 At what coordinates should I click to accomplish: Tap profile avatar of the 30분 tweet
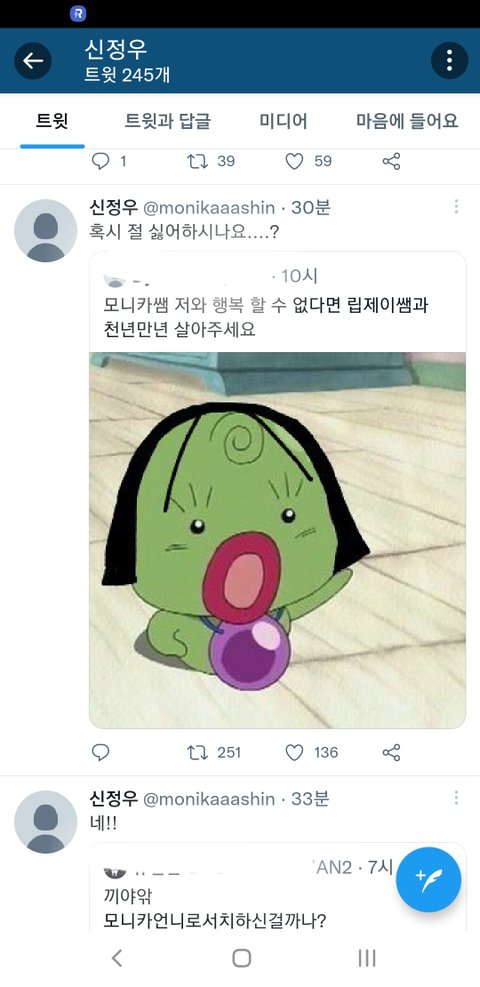45,230
